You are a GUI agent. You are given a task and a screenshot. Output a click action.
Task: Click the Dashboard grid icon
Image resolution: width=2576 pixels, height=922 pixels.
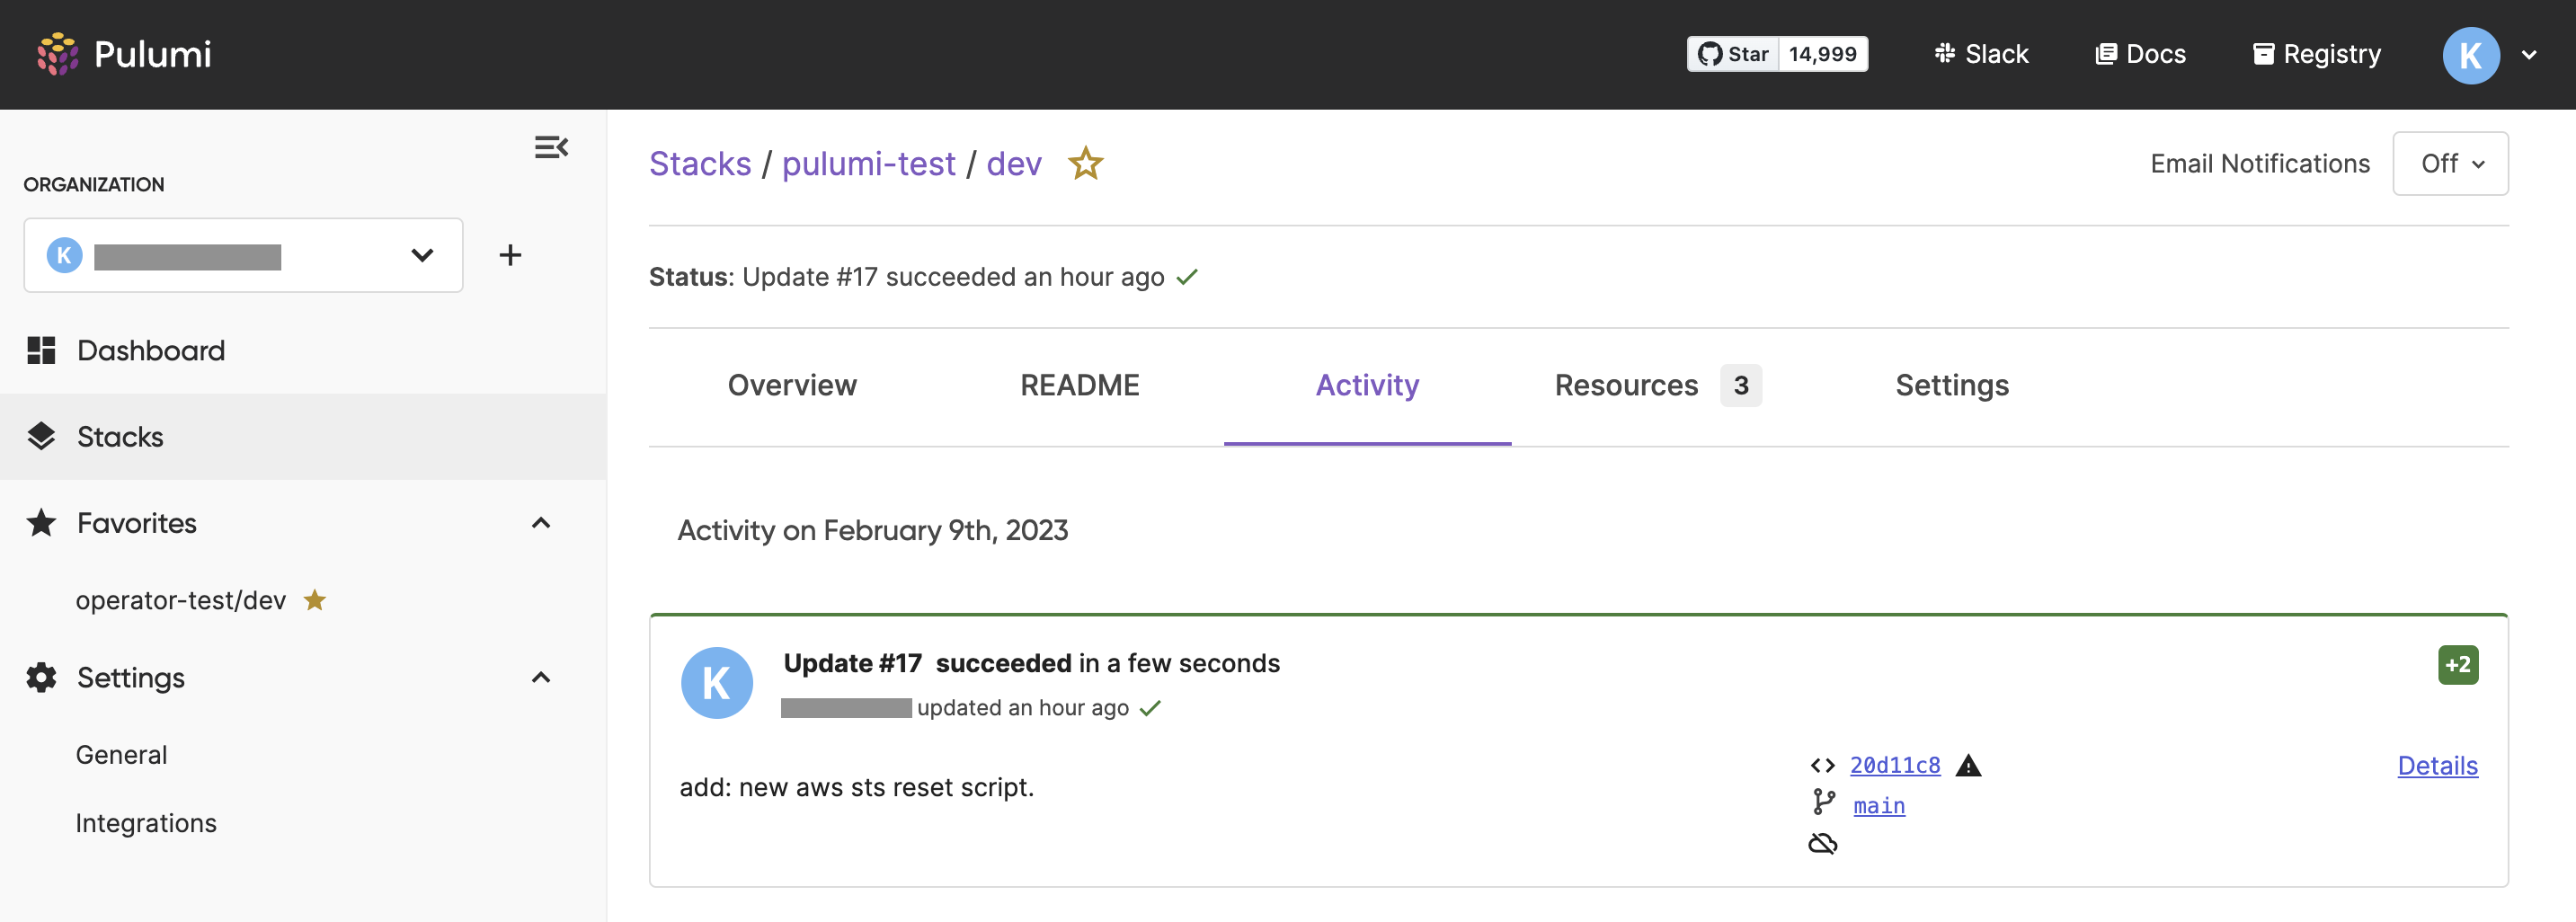(41, 350)
